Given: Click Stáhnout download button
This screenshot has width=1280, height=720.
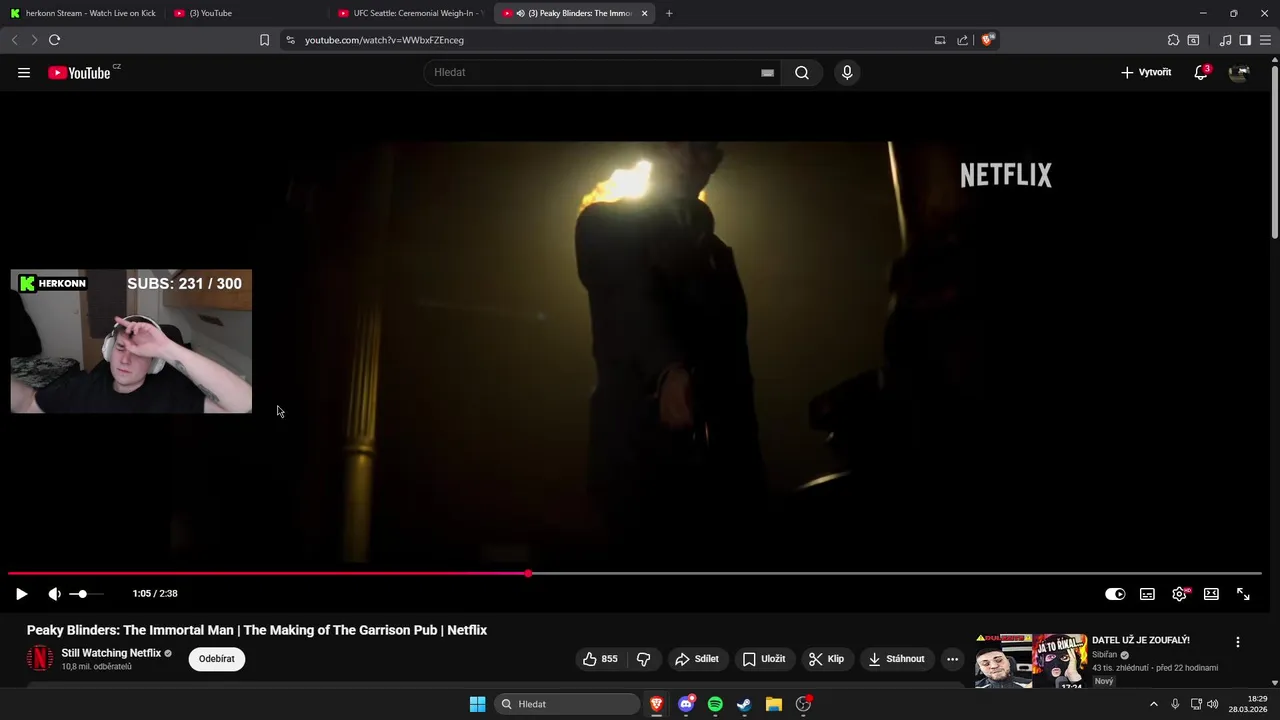Looking at the screenshot, I should 896,659.
